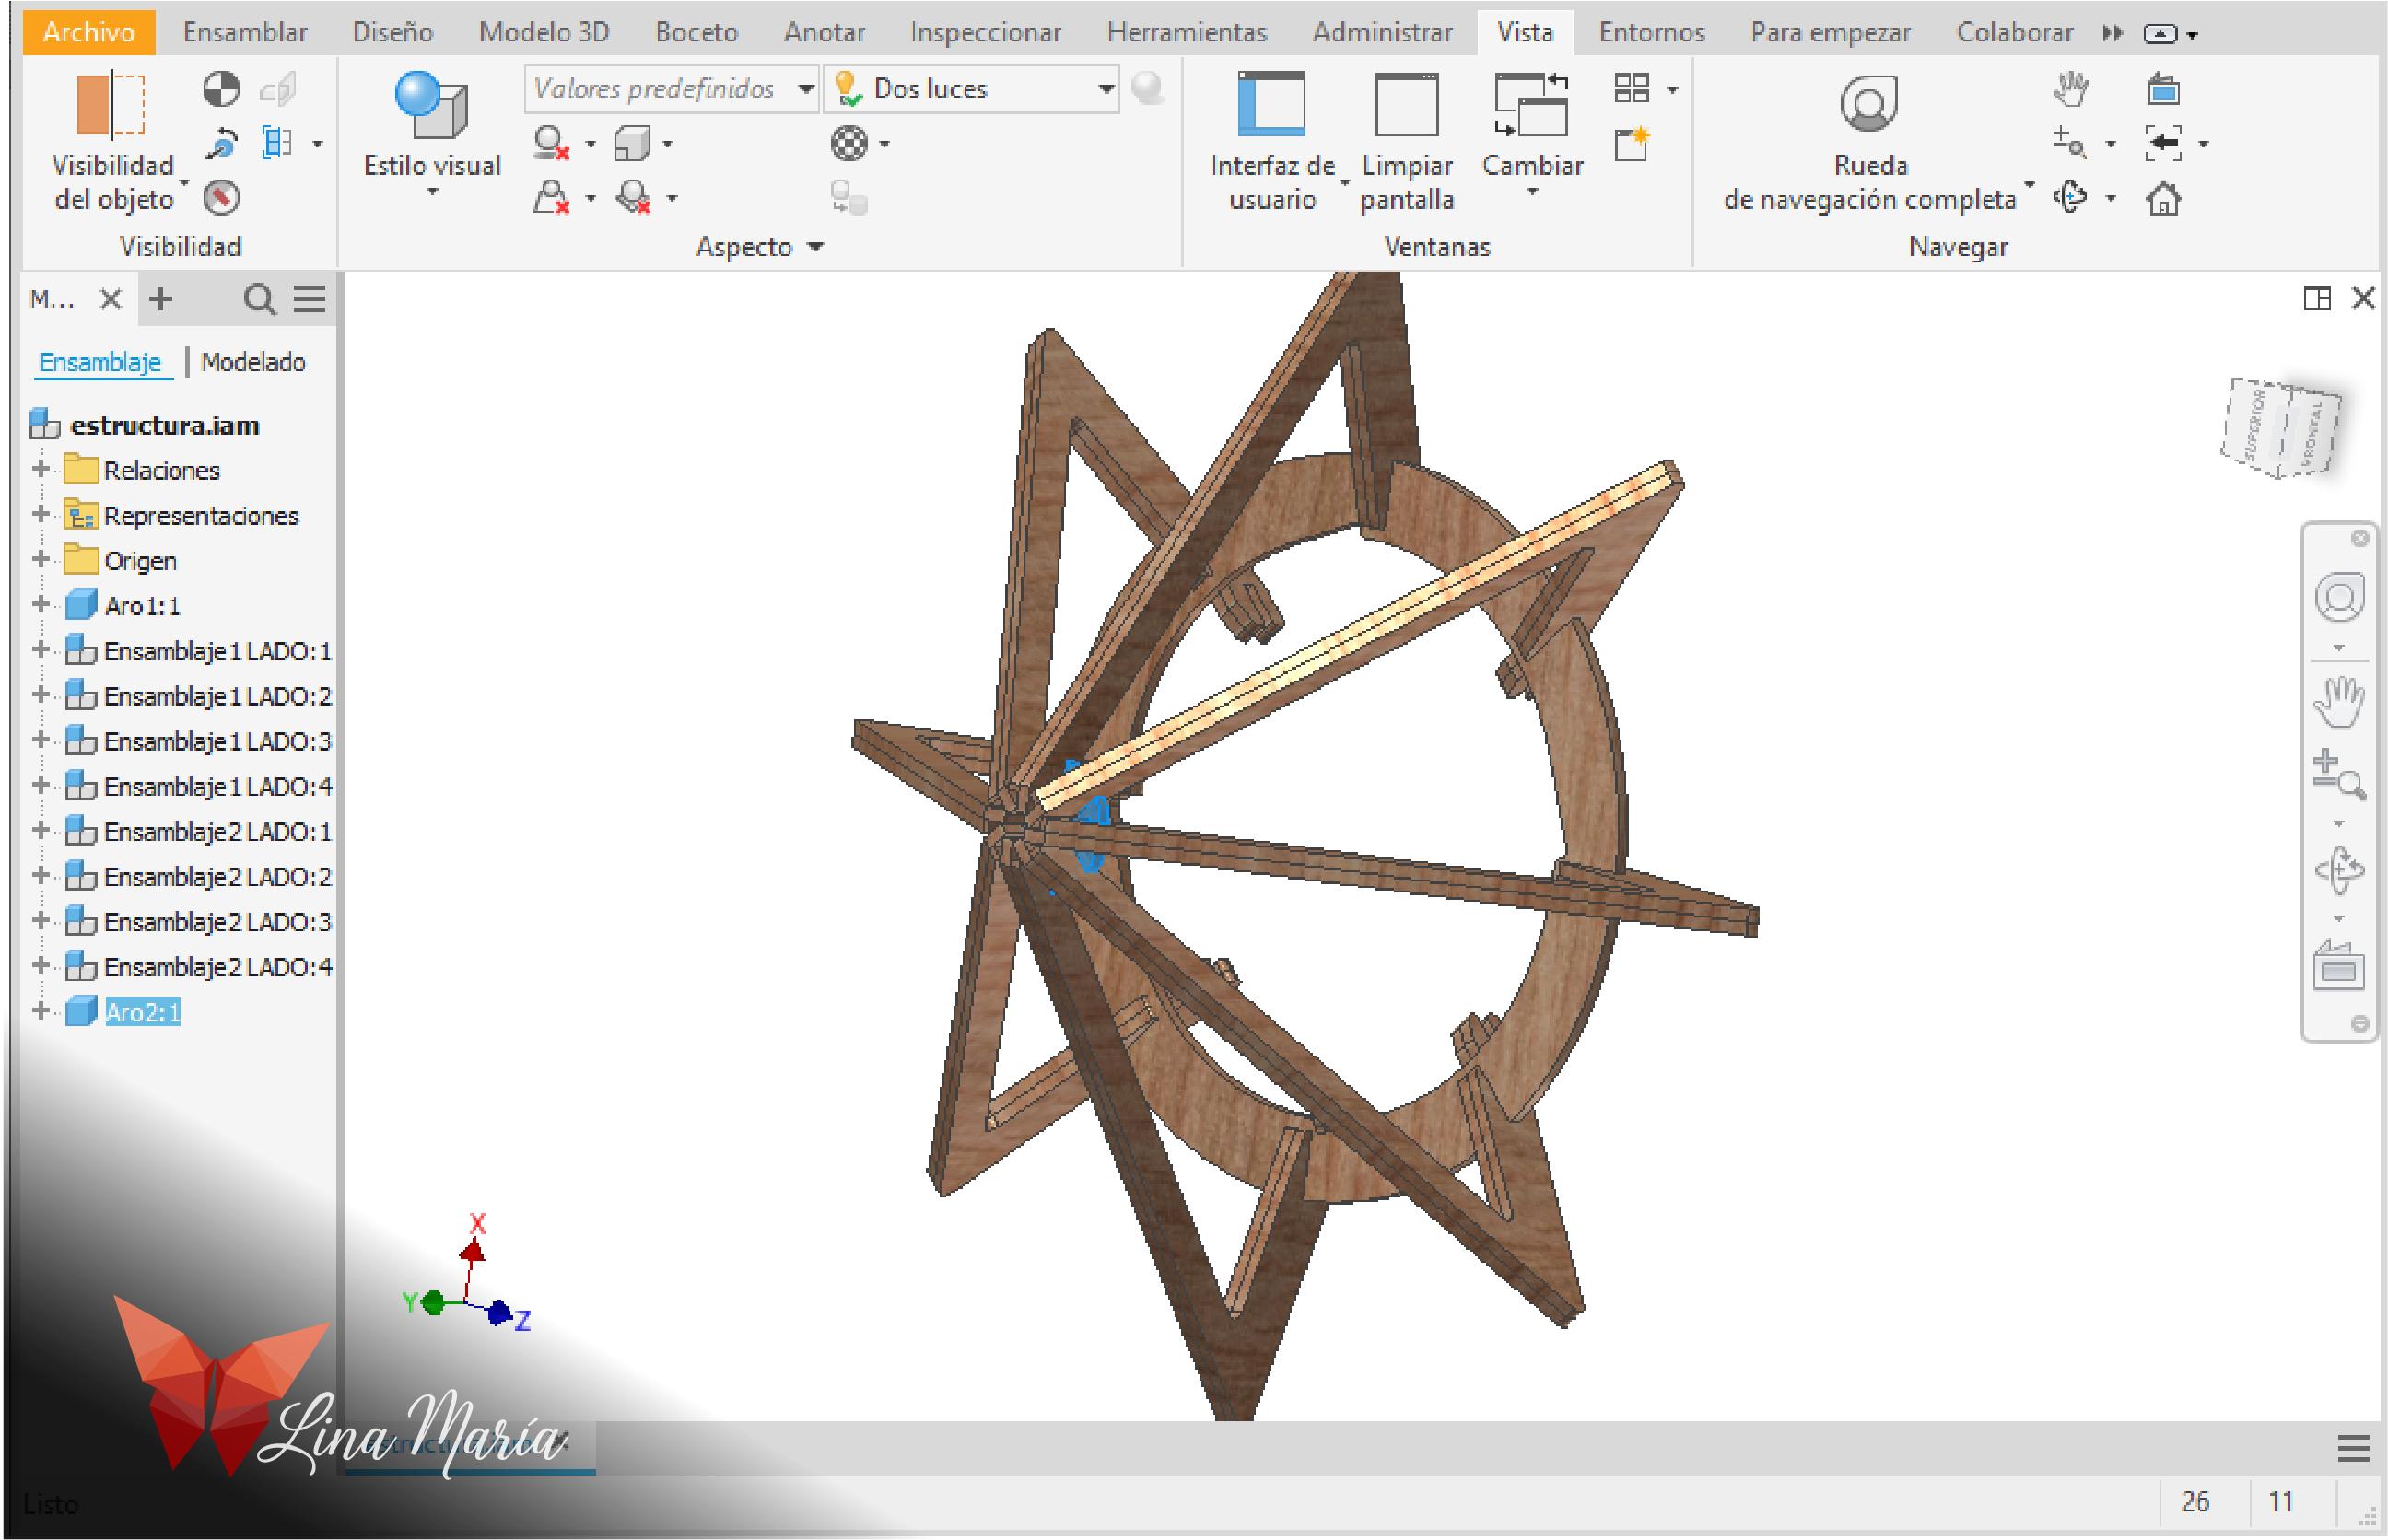Switch to the Herramientas tab
Image resolution: width=2388 pixels, height=1540 pixels.
tap(1187, 32)
